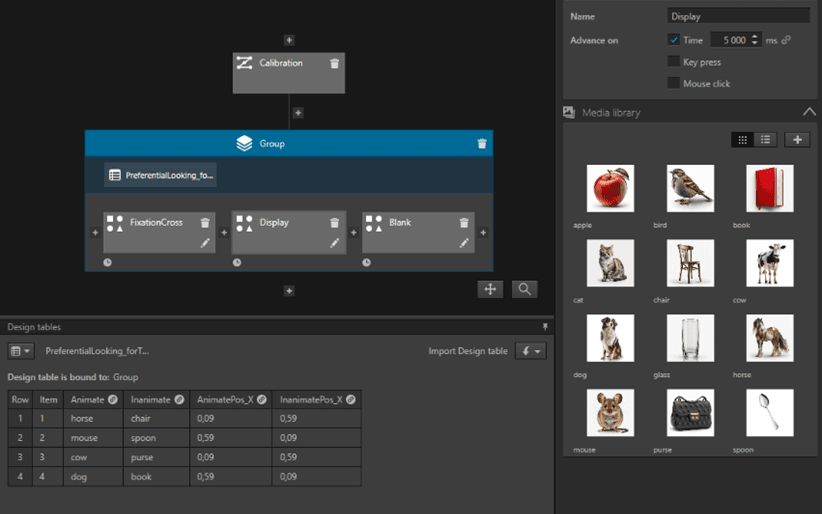Select the PreferentialLooking design table chip in Group
Viewport: 822px width, 514px height.
pyautogui.click(x=160, y=175)
